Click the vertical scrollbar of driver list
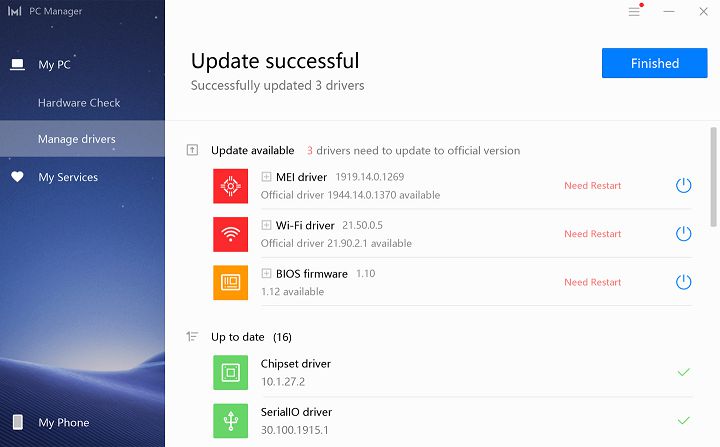The height and width of the screenshot is (447, 720). (713, 177)
